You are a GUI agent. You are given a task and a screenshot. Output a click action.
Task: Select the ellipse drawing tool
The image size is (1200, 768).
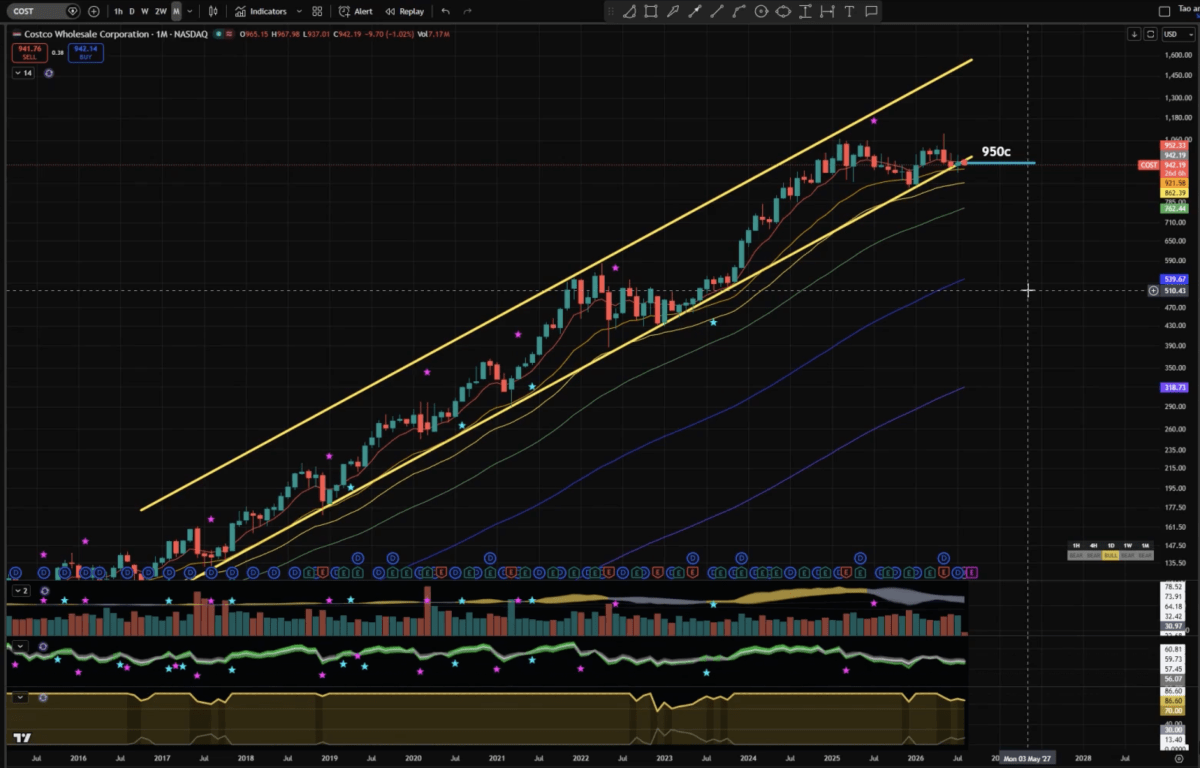tap(783, 11)
